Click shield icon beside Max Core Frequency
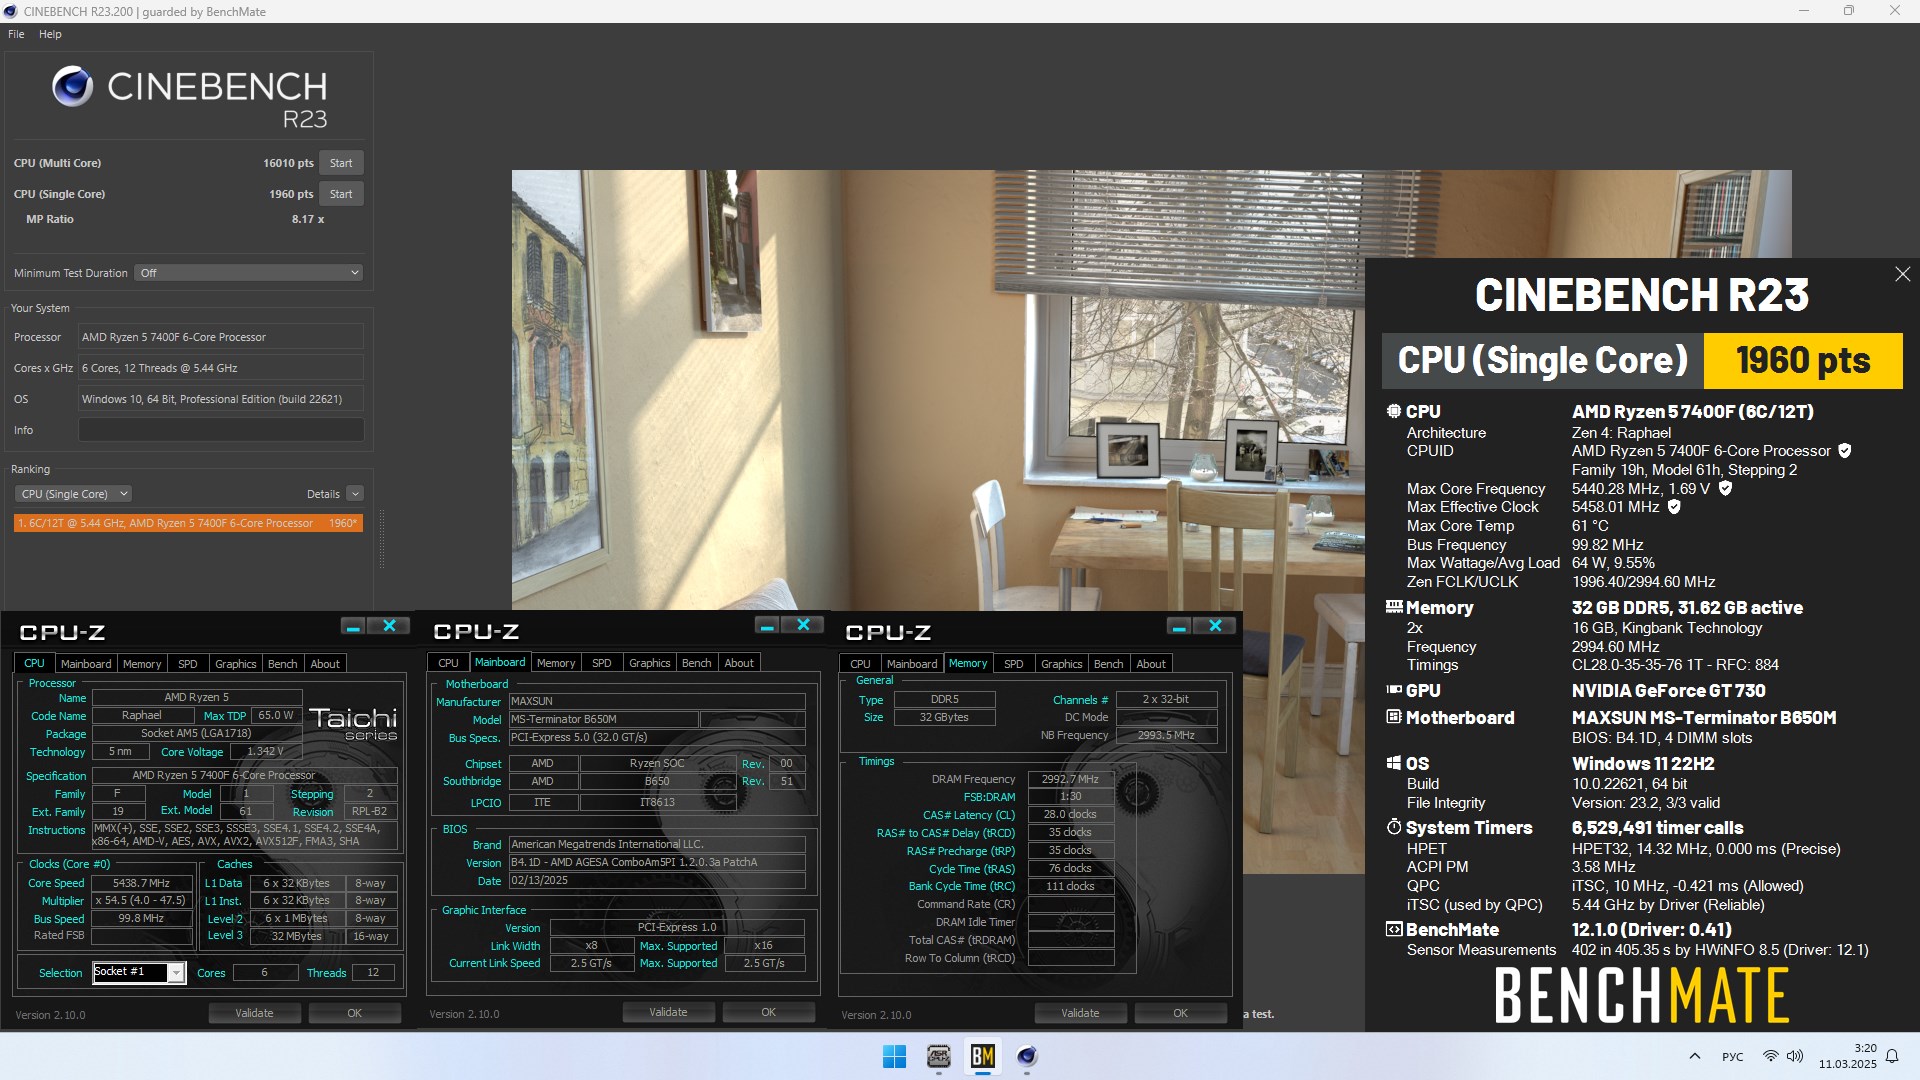1920x1080 pixels. 1725,489
